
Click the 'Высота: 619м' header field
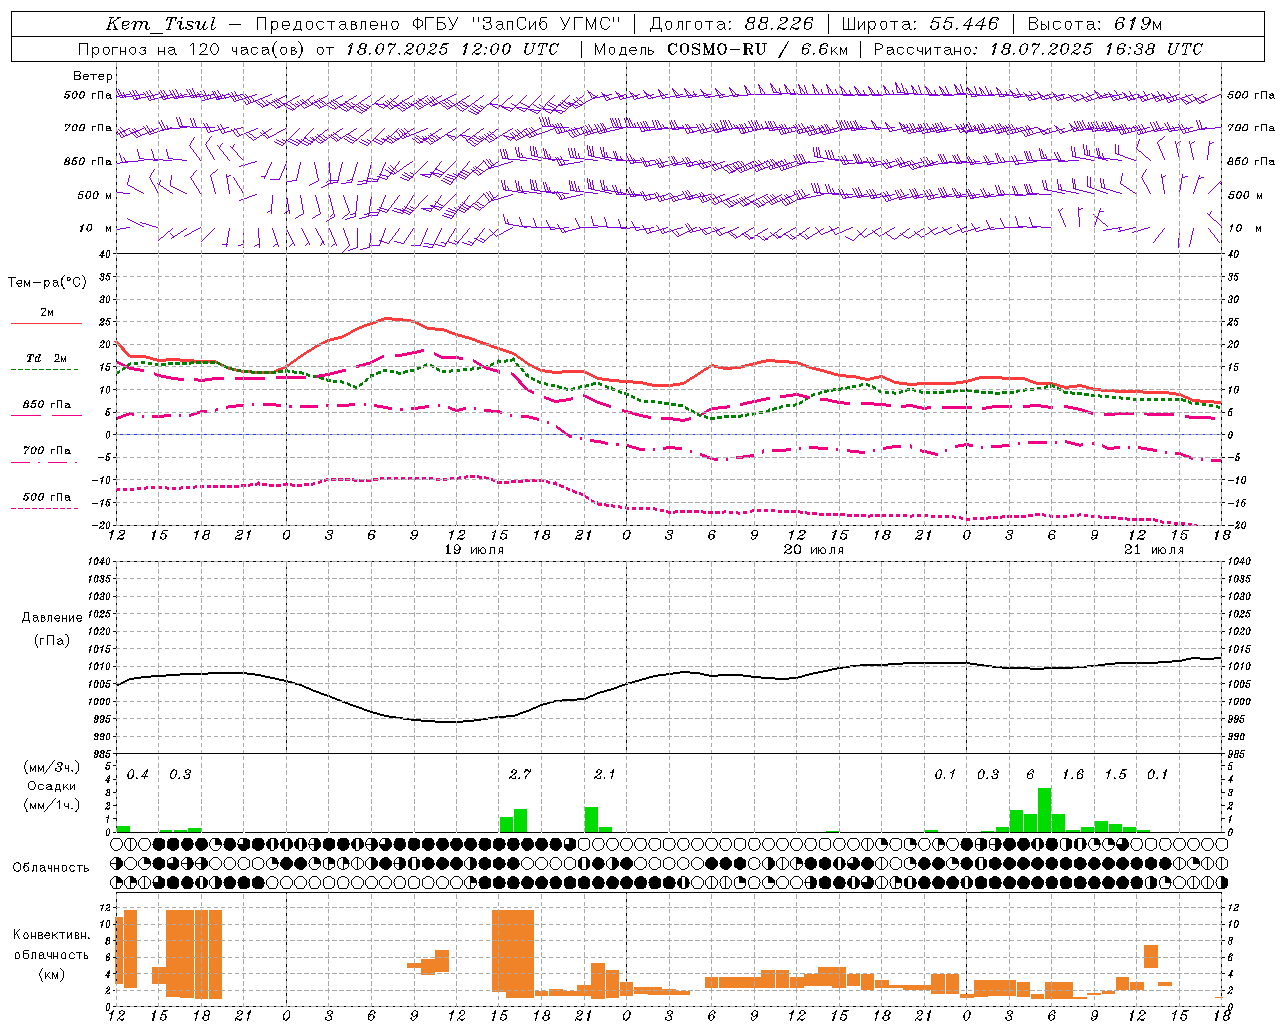1095,24
